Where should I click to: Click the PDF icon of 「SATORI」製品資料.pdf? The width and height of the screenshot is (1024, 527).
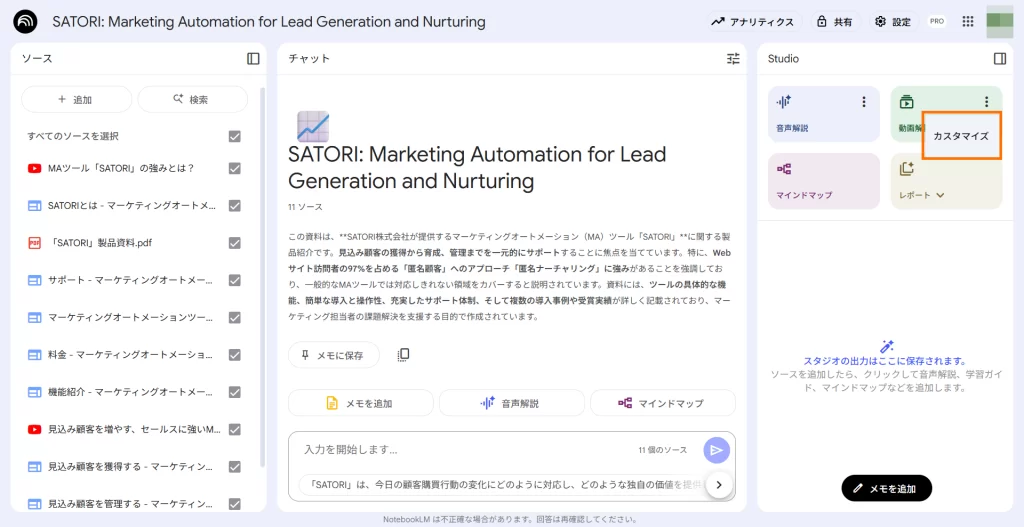[x=35, y=243]
